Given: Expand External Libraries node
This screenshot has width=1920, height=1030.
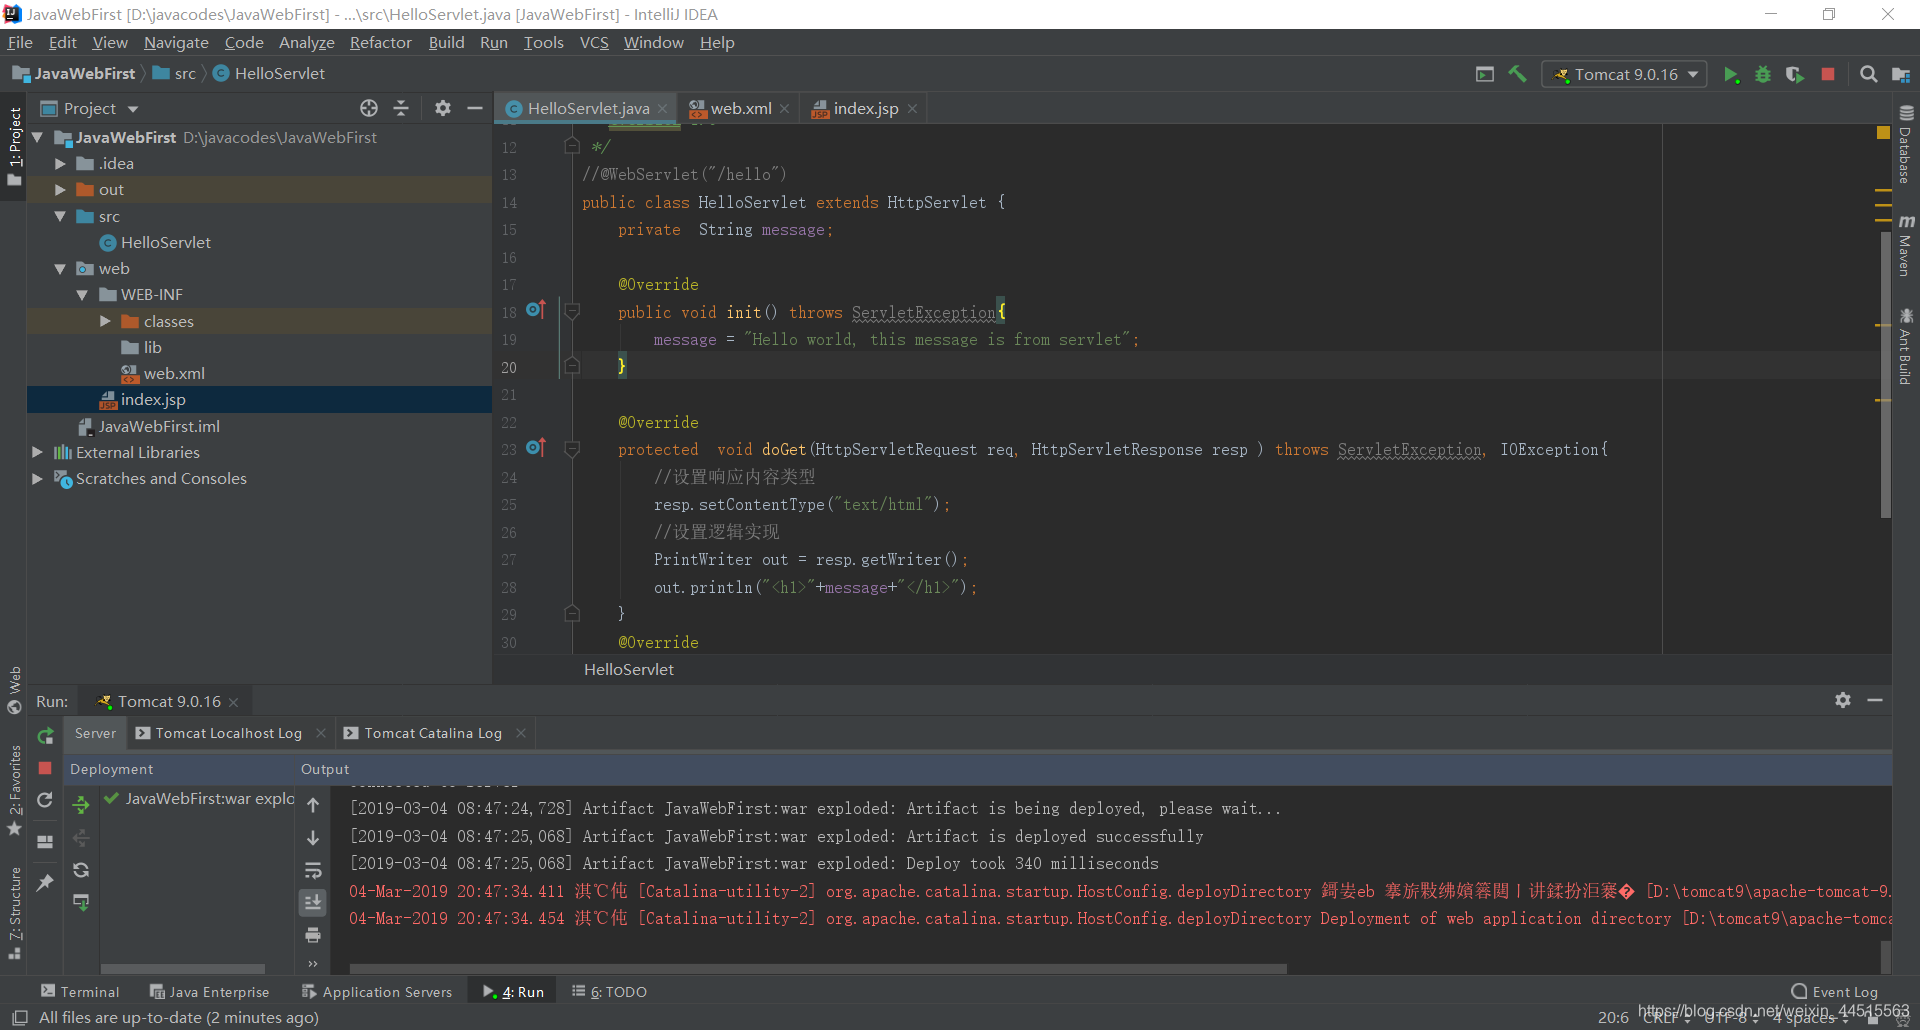Looking at the screenshot, I should (37, 452).
